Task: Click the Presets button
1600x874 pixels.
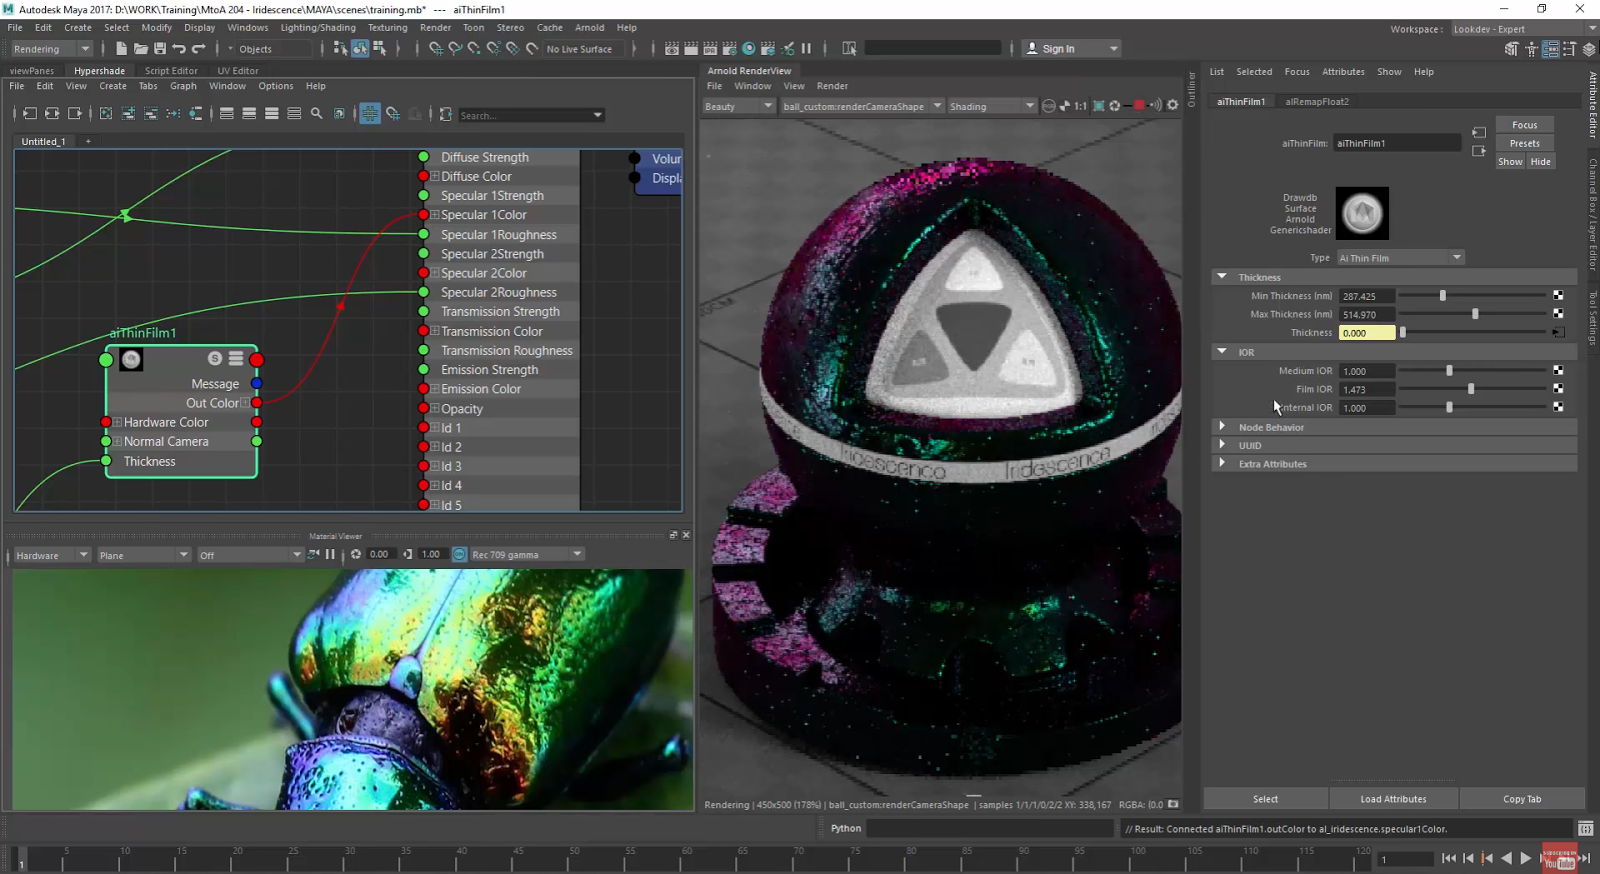Action: click(x=1524, y=143)
